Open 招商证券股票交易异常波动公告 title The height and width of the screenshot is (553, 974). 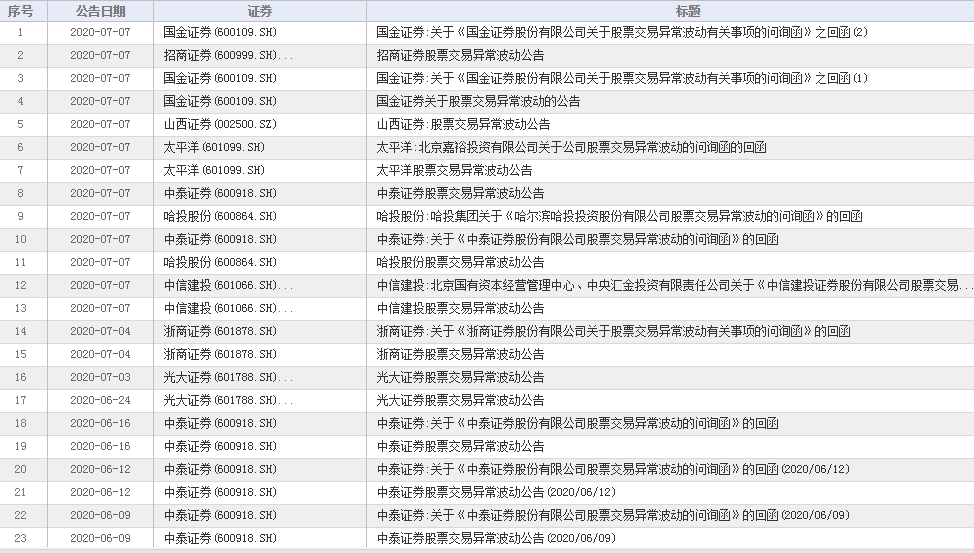460,55
